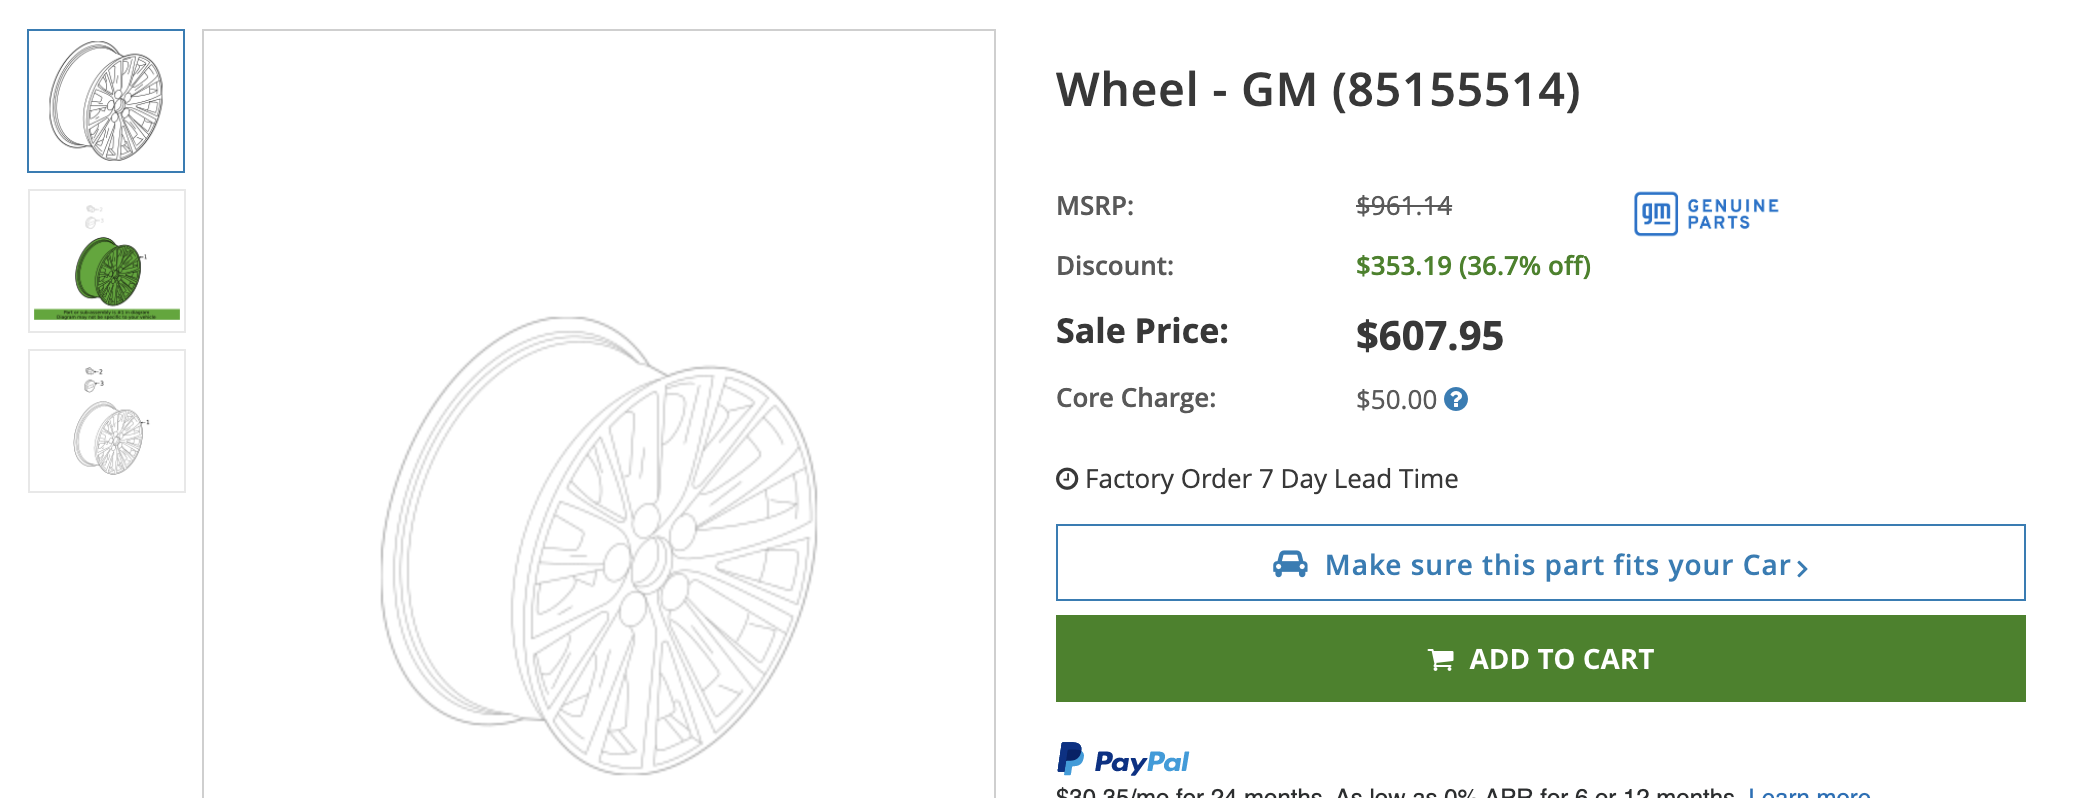Select the third wheel diagram thumbnail

107,421
